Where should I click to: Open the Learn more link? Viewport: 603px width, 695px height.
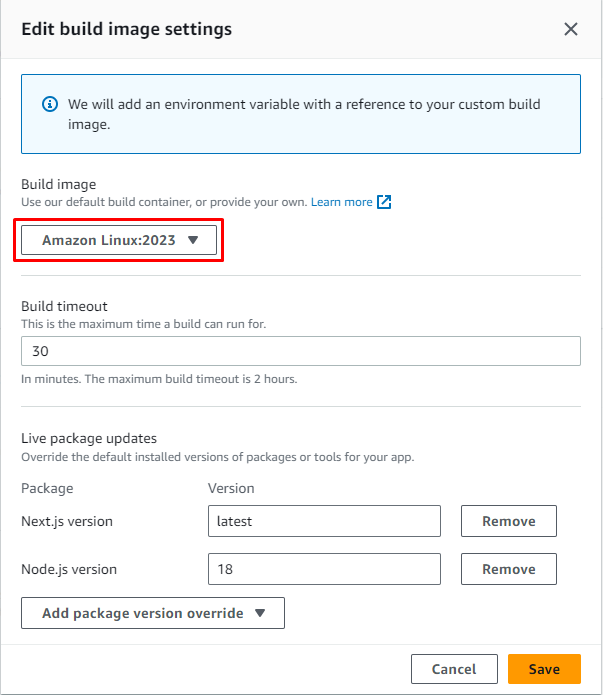341,202
